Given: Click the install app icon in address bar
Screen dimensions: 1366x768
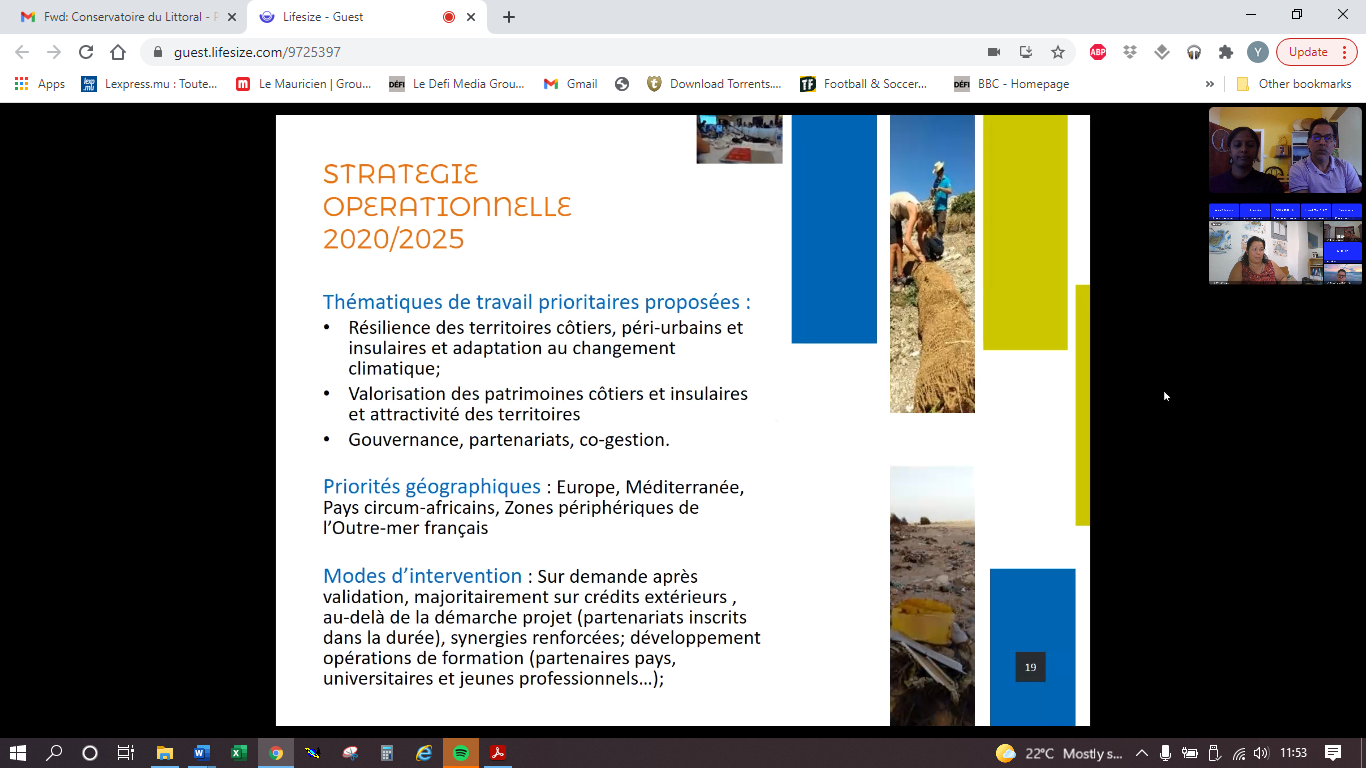Looking at the screenshot, I should point(1025,52).
